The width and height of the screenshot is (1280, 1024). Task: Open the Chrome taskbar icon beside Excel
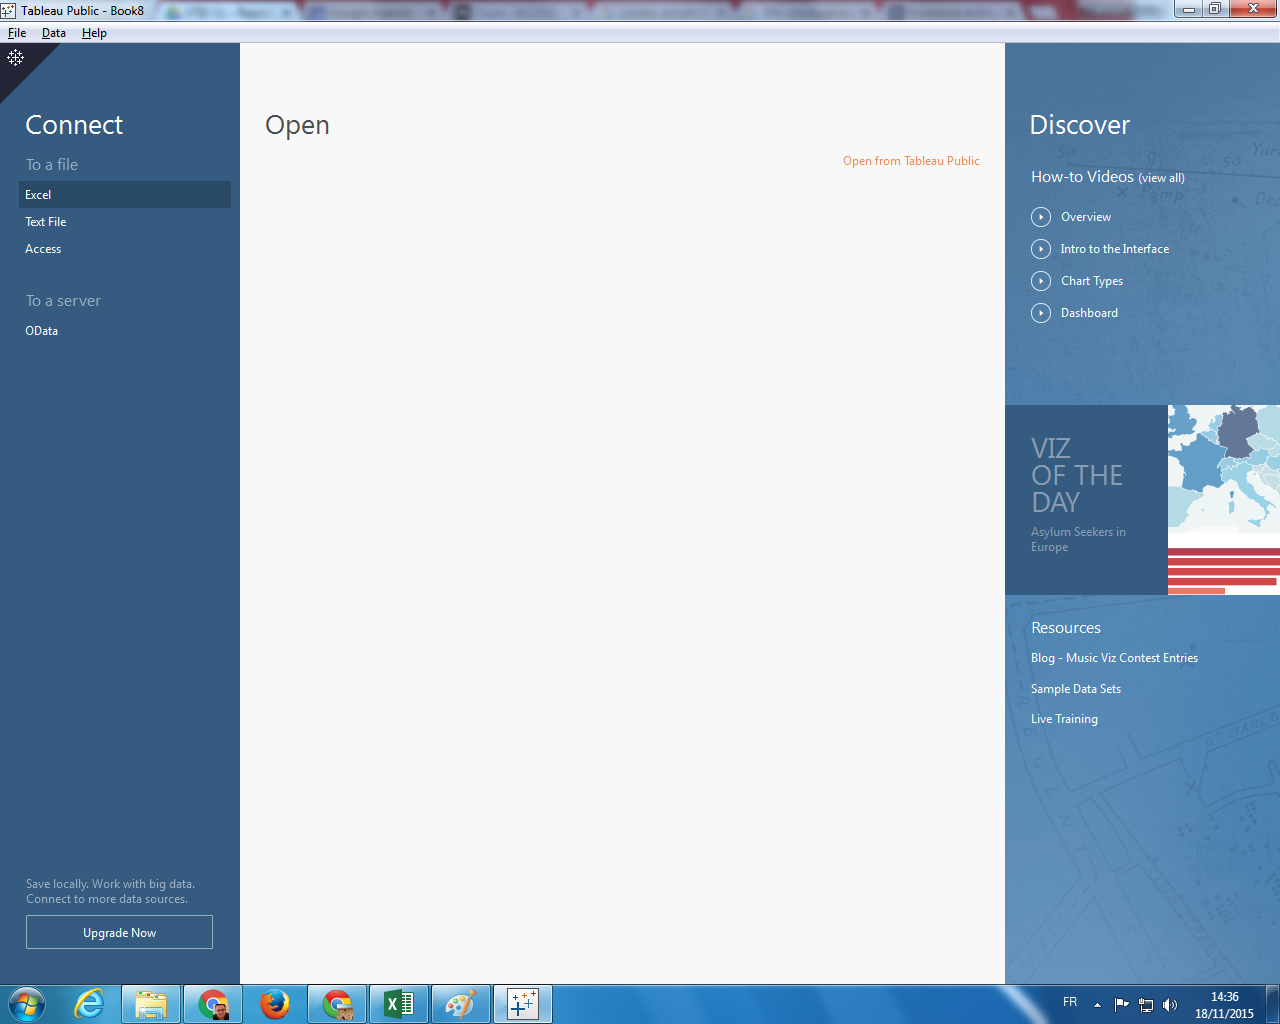click(x=337, y=1004)
